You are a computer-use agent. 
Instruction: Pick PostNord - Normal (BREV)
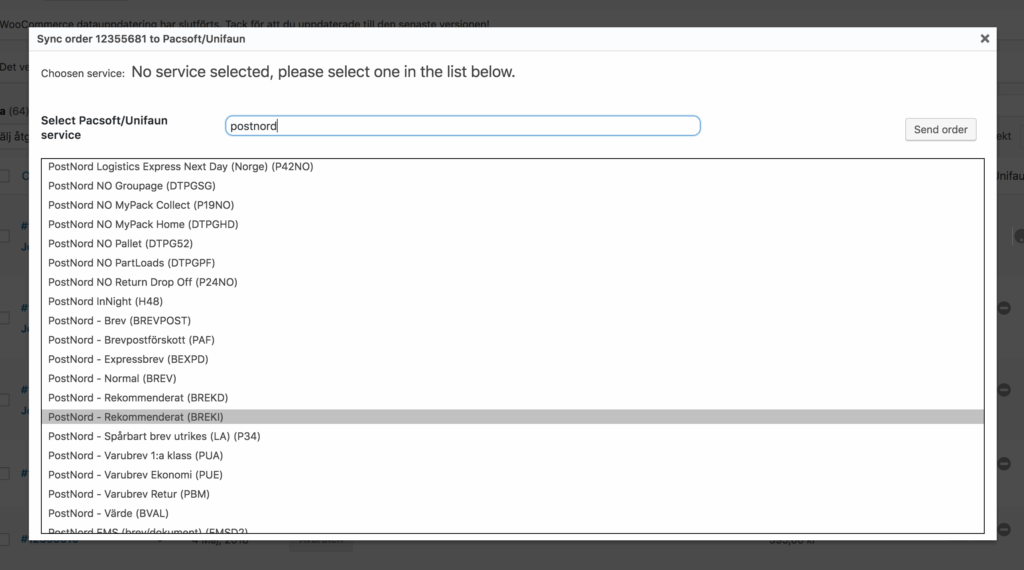coord(112,379)
